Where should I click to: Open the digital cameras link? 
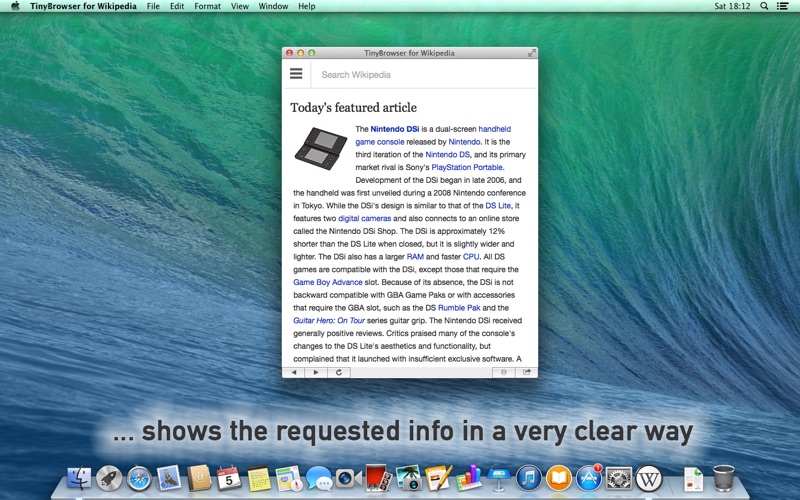[x=365, y=218]
